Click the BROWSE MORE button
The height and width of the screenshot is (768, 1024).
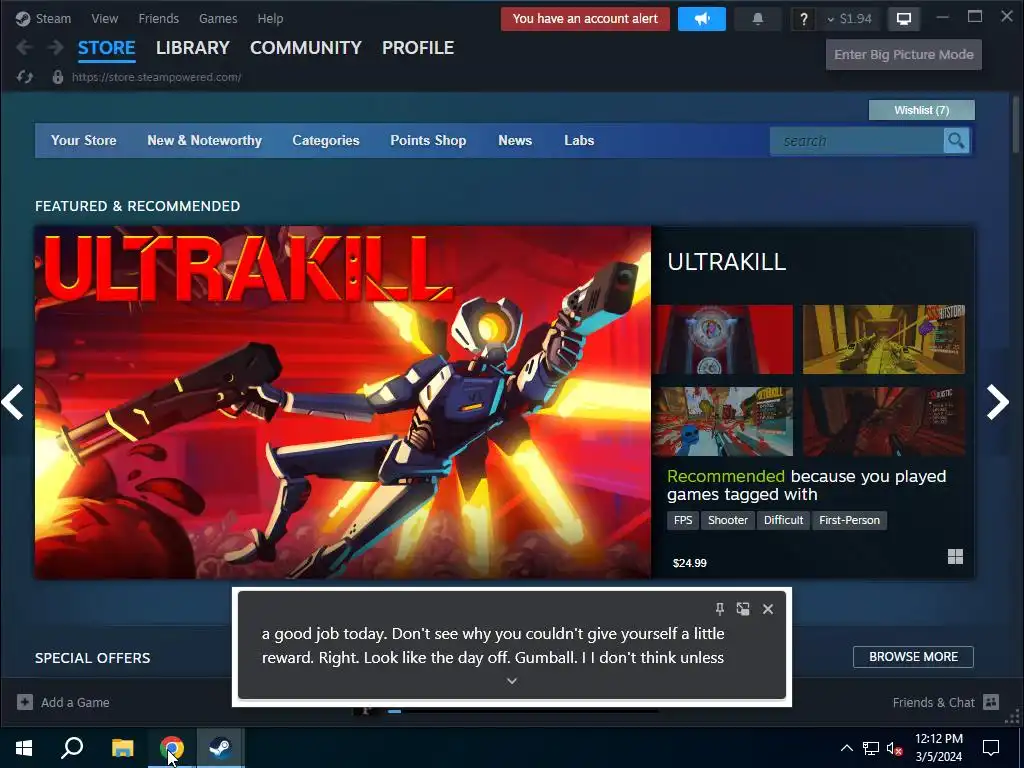913,657
